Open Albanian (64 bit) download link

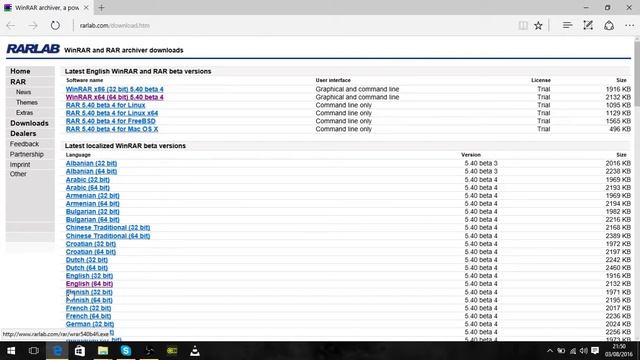click(91, 171)
